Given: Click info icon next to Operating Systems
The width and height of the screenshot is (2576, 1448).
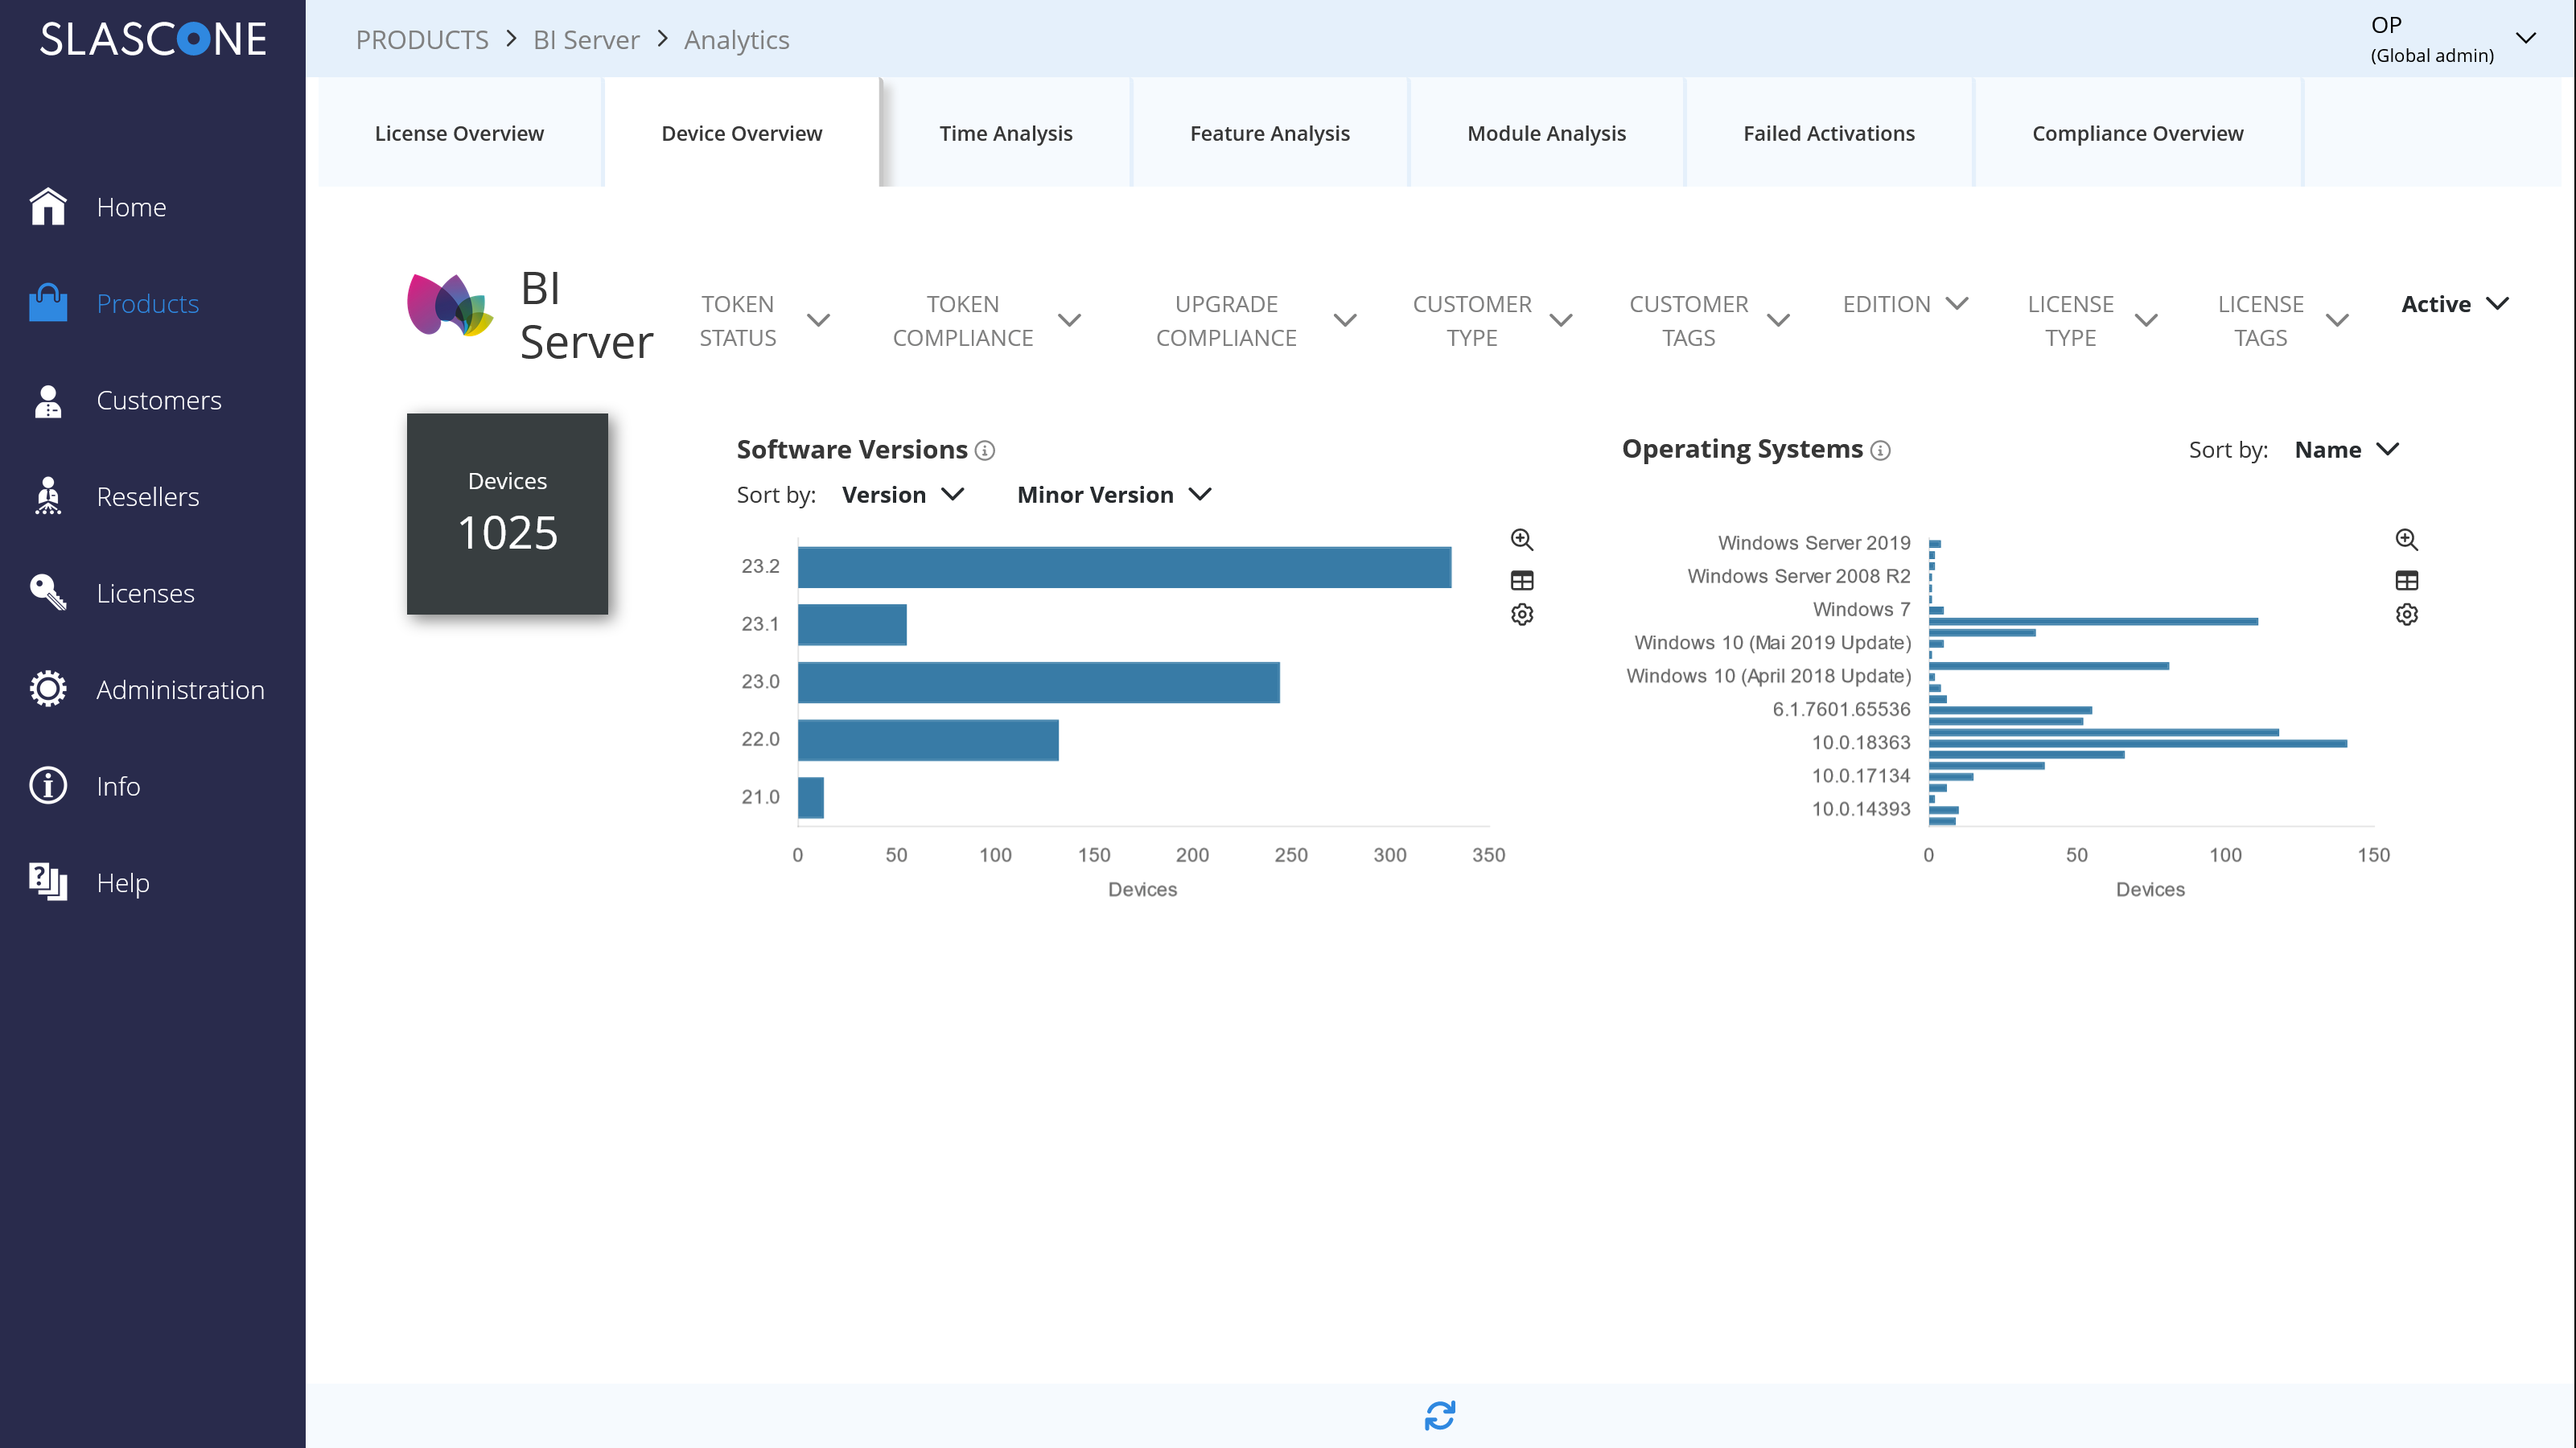Looking at the screenshot, I should (1881, 450).
